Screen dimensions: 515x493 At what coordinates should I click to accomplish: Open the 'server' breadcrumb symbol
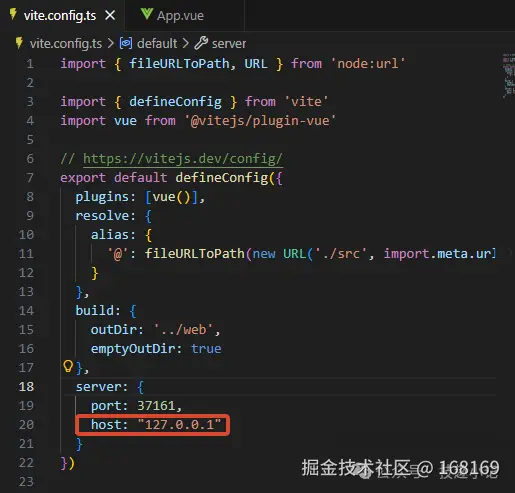(x=229, y=44)
